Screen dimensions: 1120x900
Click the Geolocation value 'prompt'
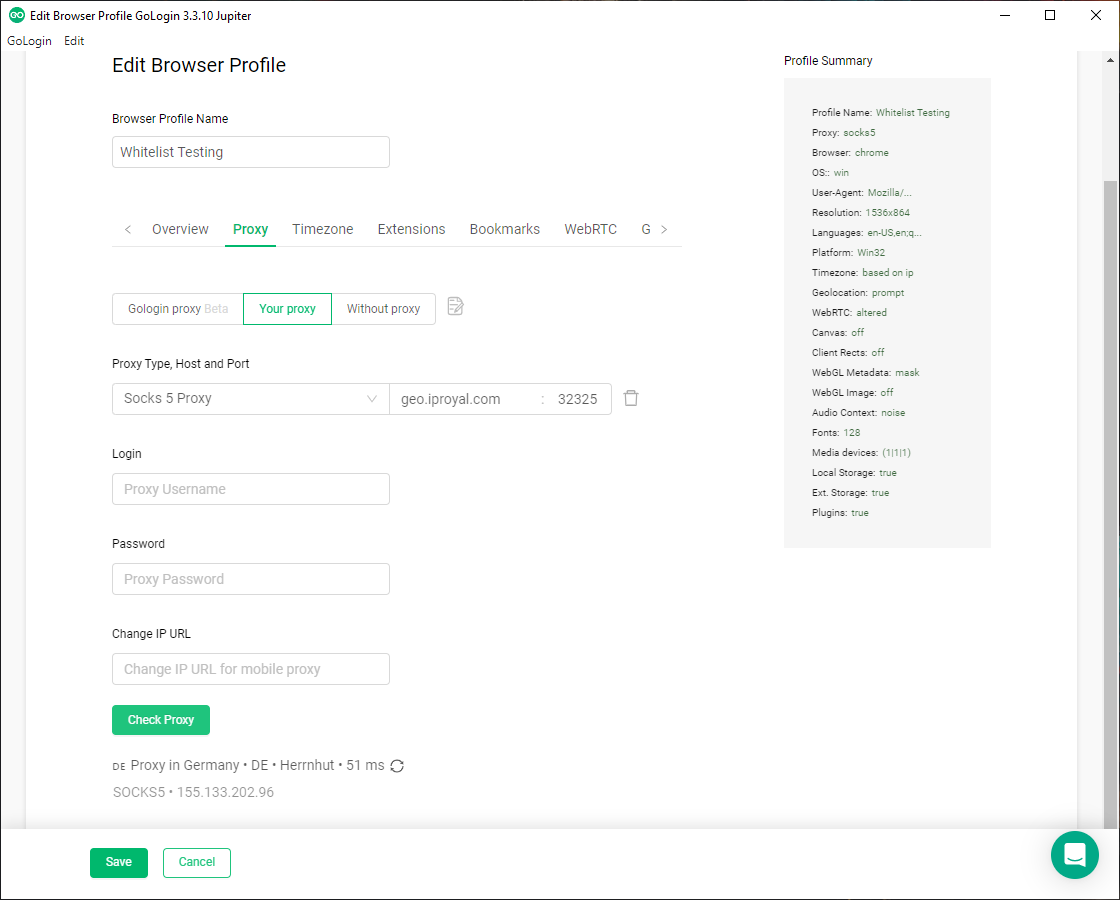888,293
